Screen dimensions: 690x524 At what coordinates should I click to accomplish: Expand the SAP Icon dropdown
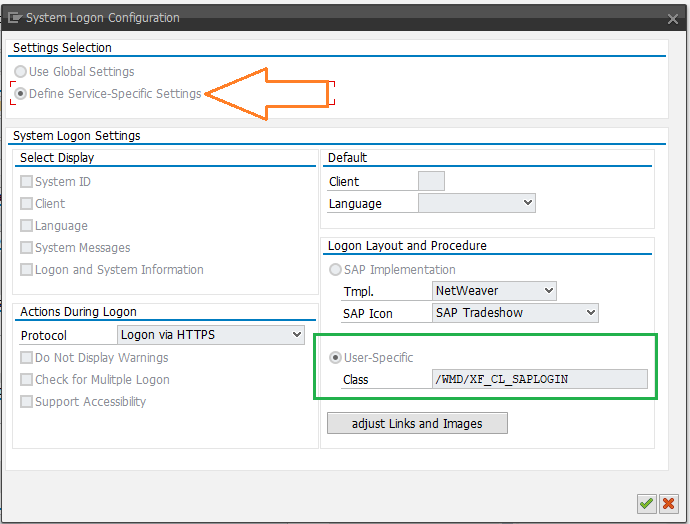click(x=515, y=313)
